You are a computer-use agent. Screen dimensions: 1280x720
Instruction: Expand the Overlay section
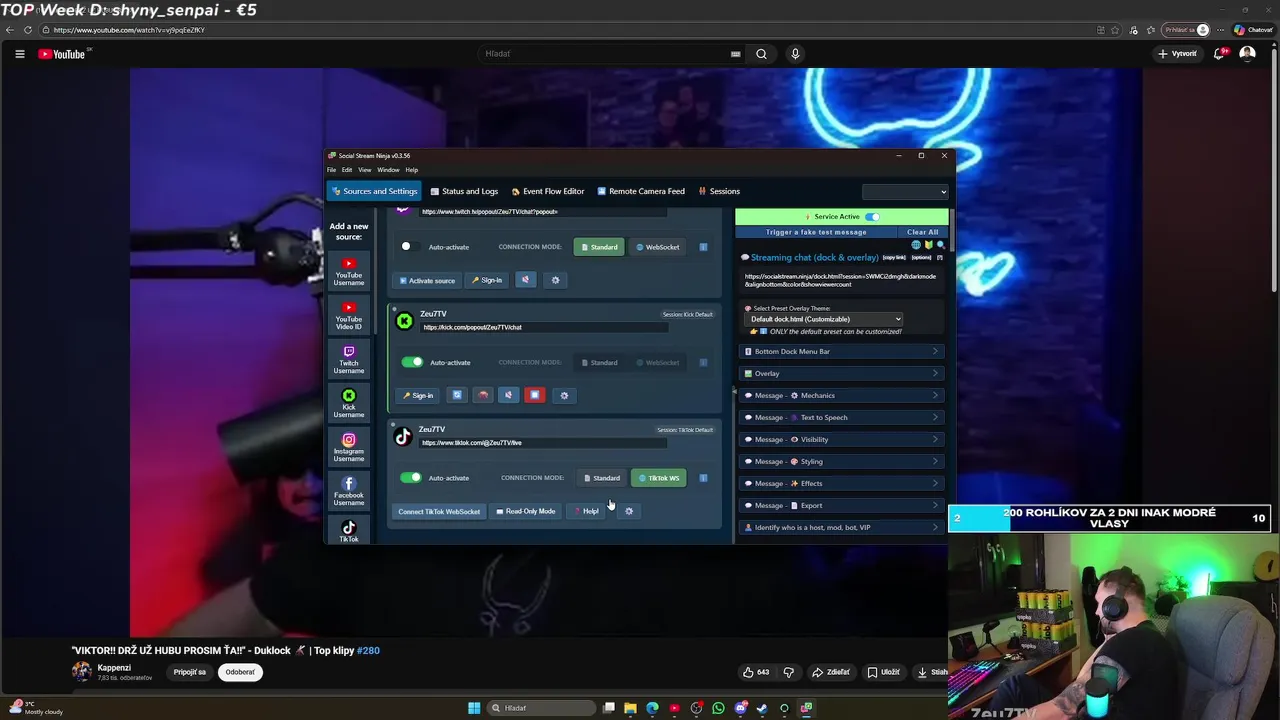click(841, 374)
